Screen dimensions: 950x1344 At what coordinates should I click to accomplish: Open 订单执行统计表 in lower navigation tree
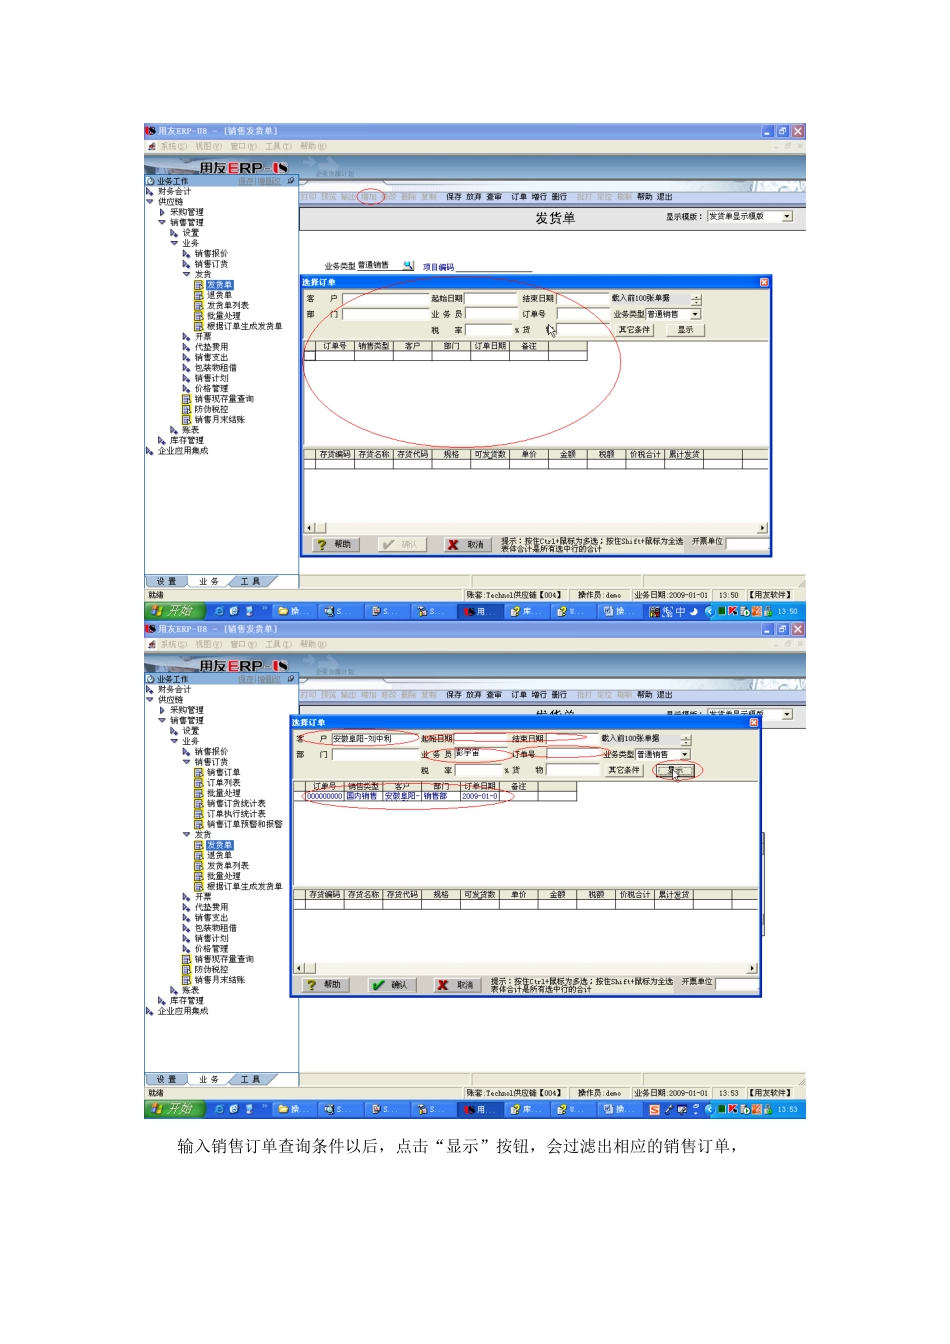(236, 814)
